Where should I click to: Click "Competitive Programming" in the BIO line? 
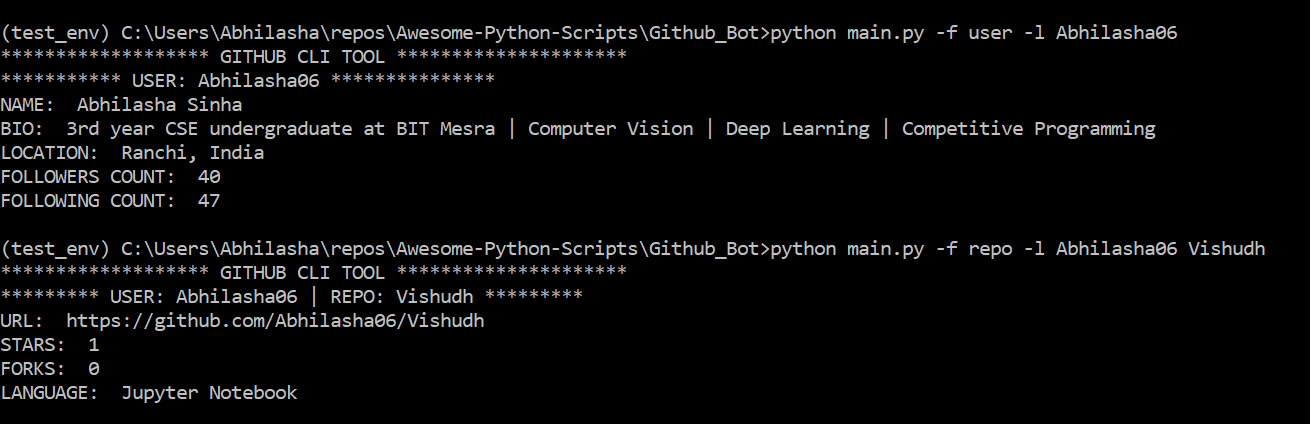1028,129
